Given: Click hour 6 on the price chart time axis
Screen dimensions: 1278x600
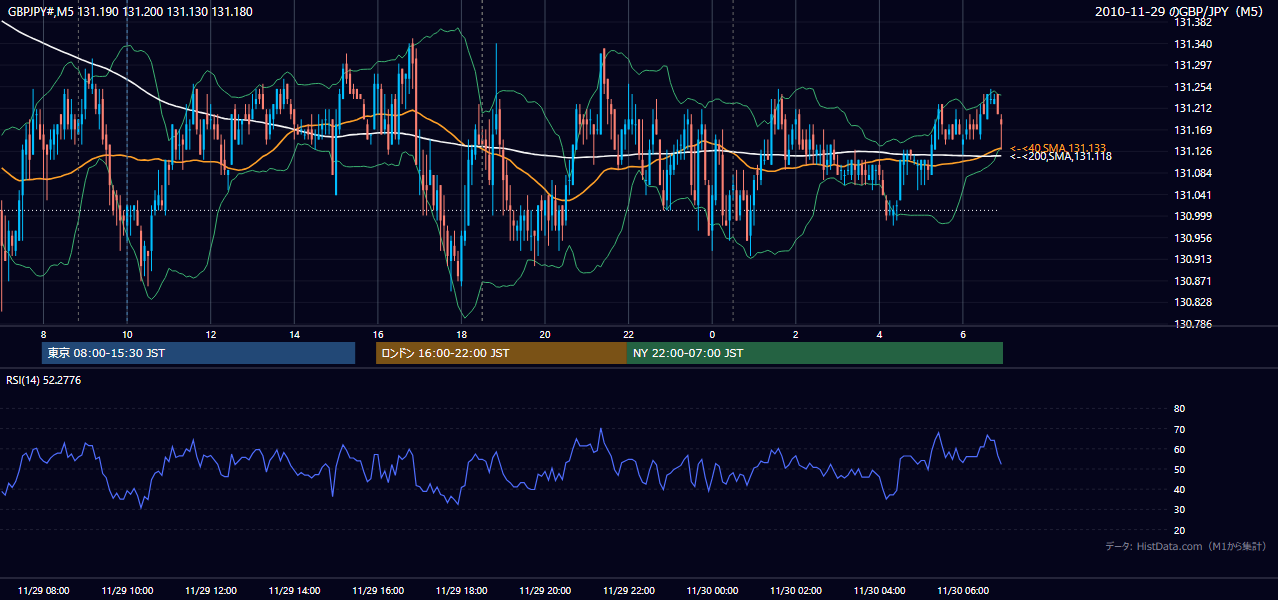Looking at the screenshot, I should (x=963, y=334).
